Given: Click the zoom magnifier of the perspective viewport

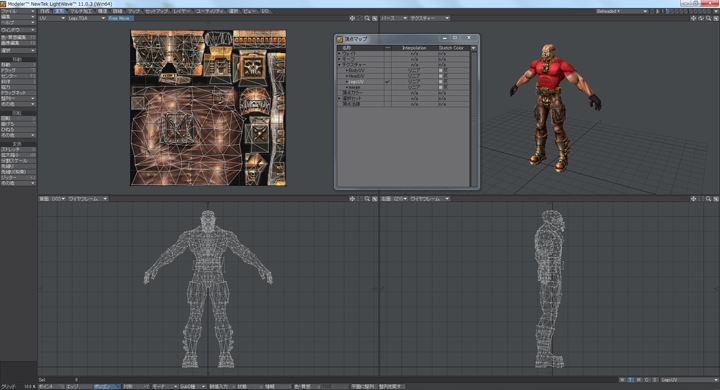Looking at the screenshot, I should click(708, 18).
